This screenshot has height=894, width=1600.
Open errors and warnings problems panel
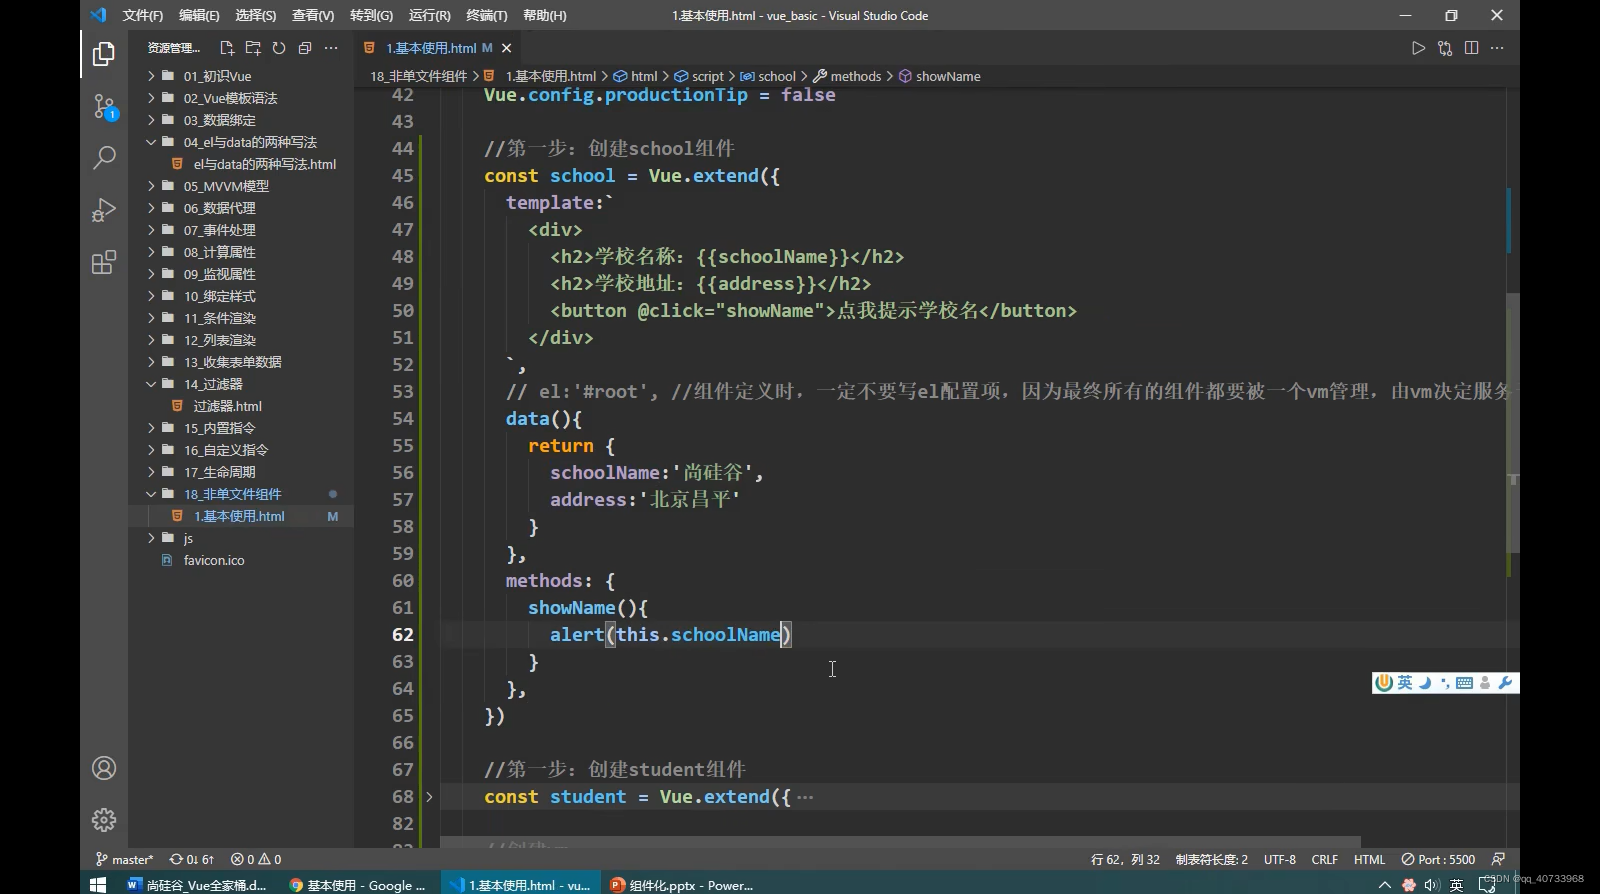coord(256,859)
